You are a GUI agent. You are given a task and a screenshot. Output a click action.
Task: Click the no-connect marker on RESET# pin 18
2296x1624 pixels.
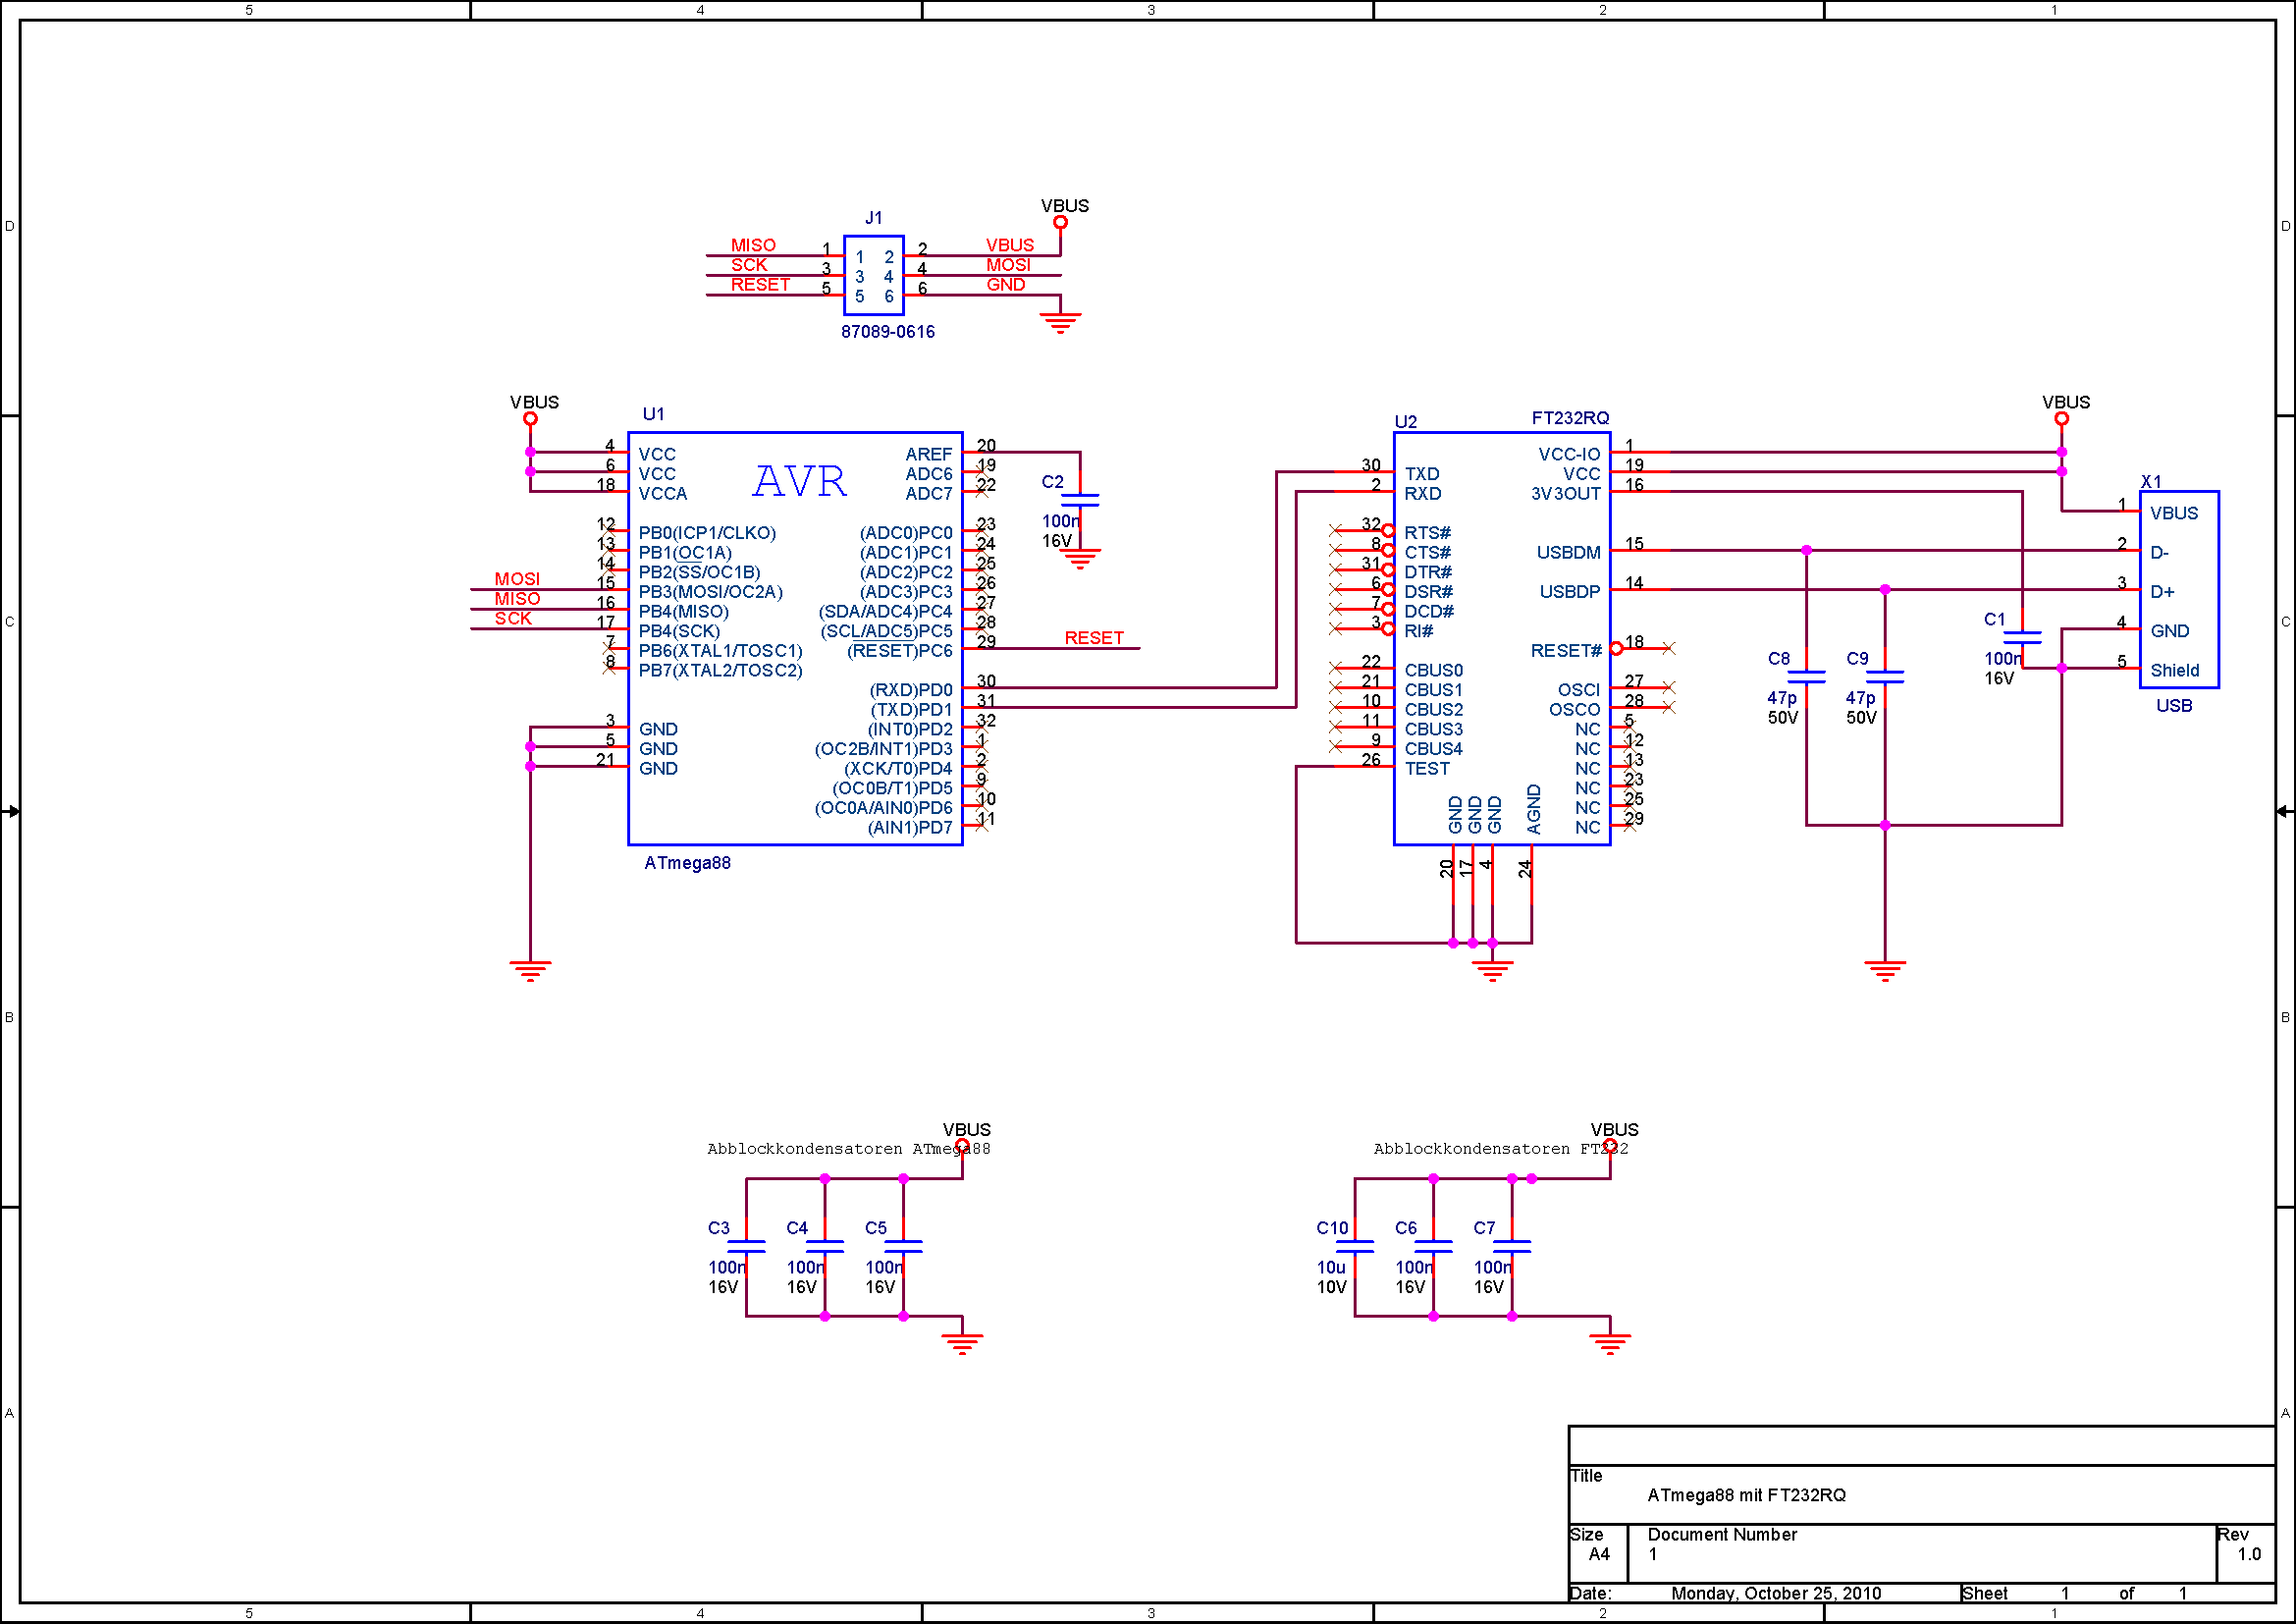1668,648
